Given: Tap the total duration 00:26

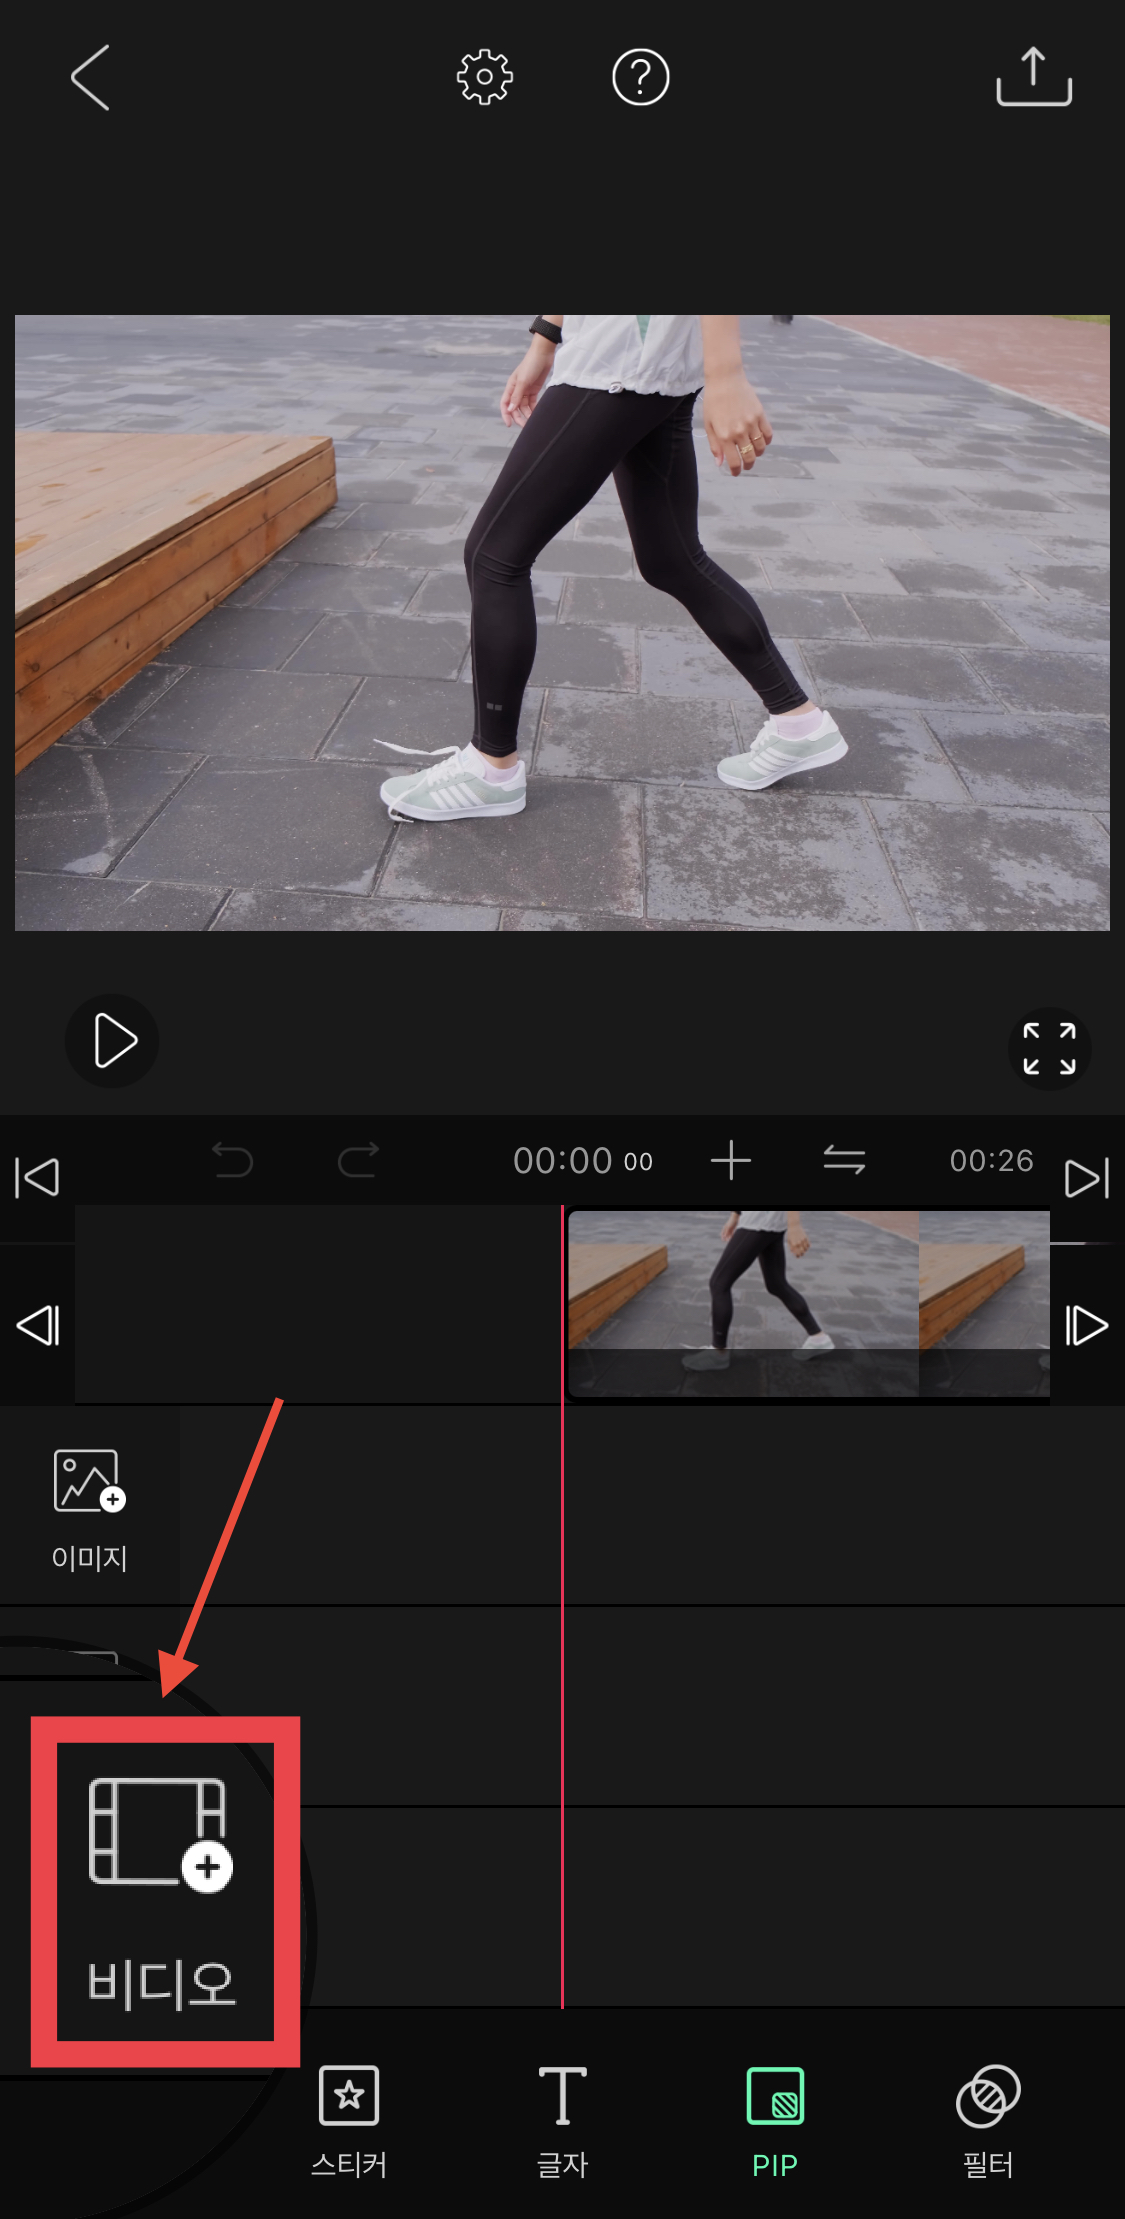Looking at the screenshot, I should point(991,1160).
